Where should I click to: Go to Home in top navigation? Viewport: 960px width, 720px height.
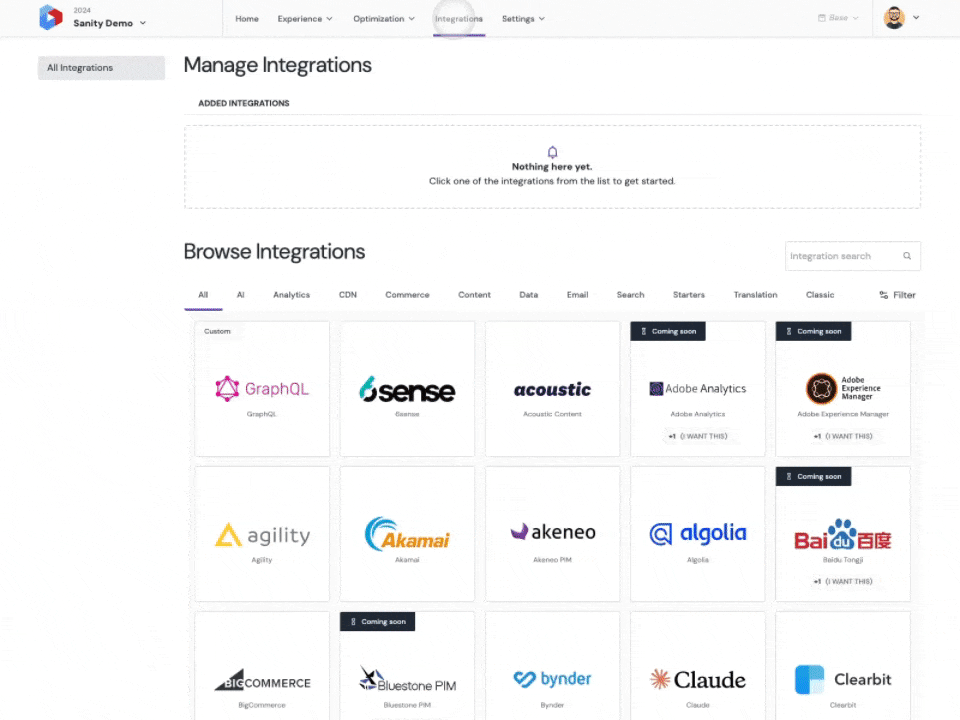247,19
